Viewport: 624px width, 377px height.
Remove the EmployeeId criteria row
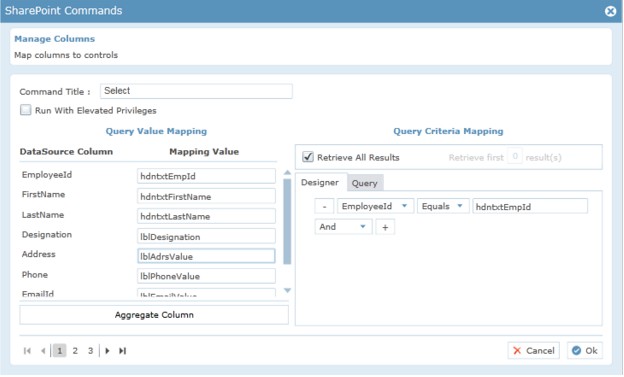[324, 206]
